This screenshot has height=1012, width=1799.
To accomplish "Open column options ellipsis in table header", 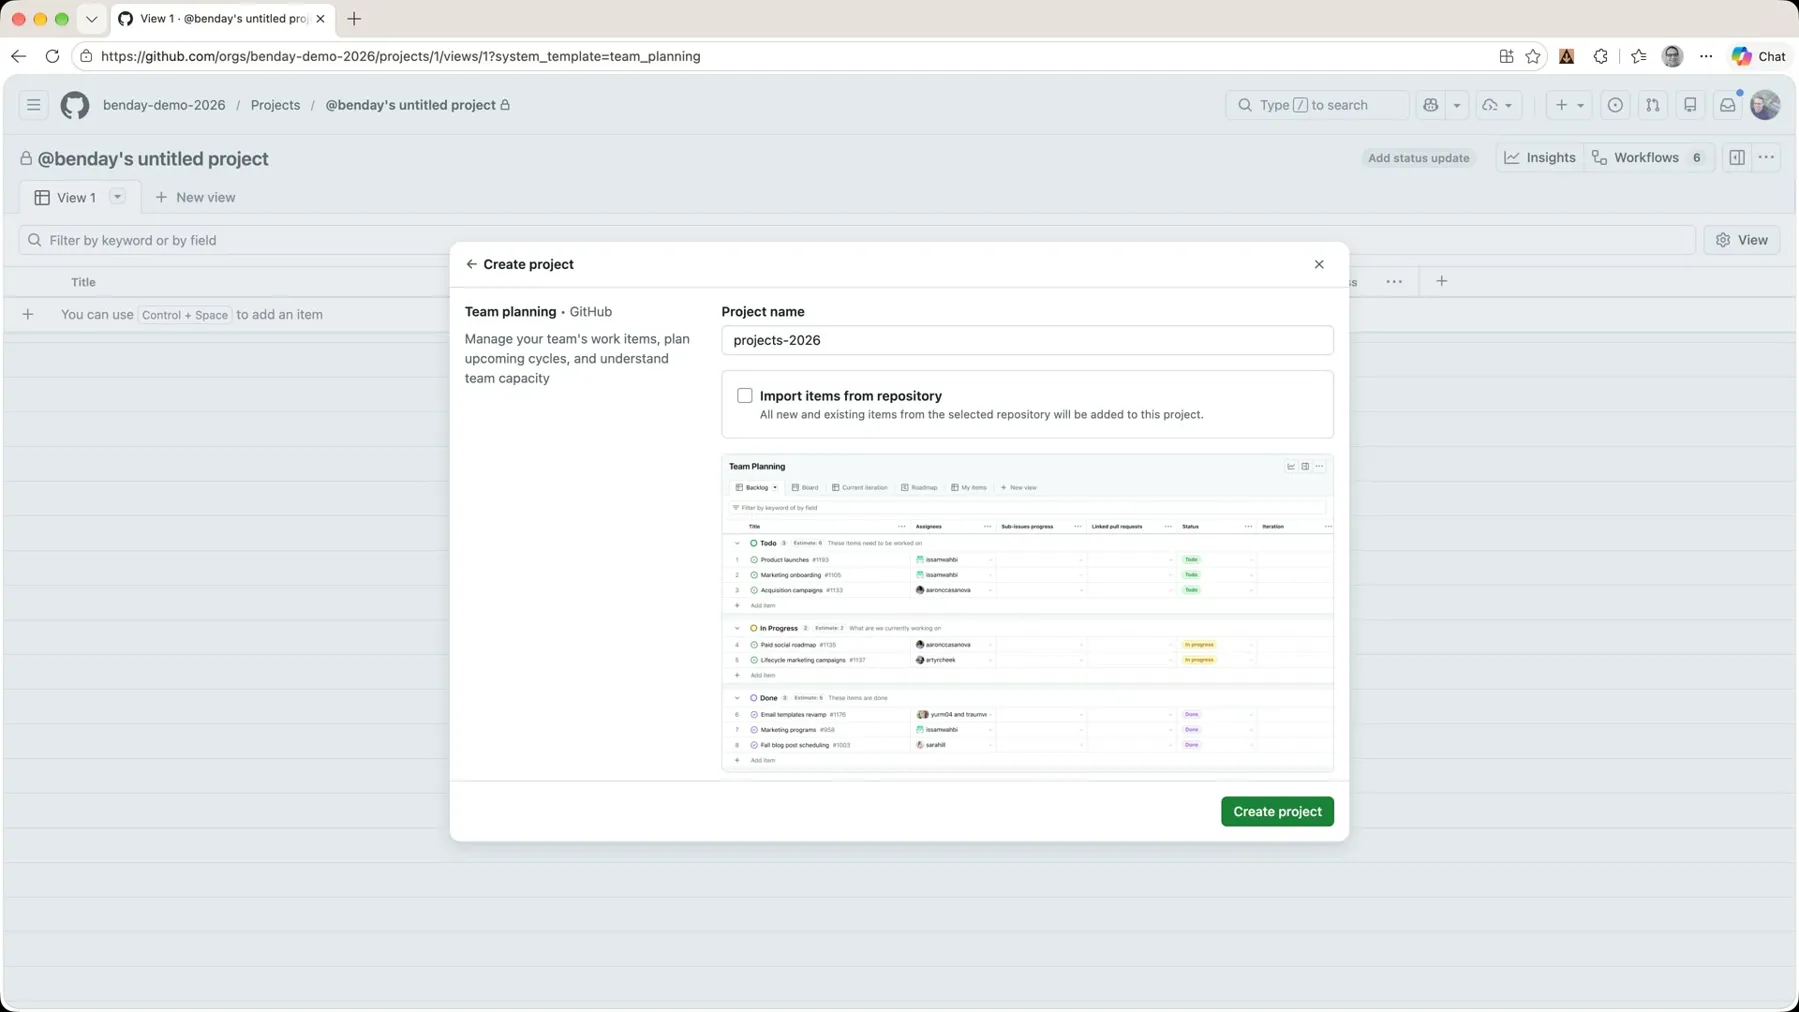I will coord(1394,282).
